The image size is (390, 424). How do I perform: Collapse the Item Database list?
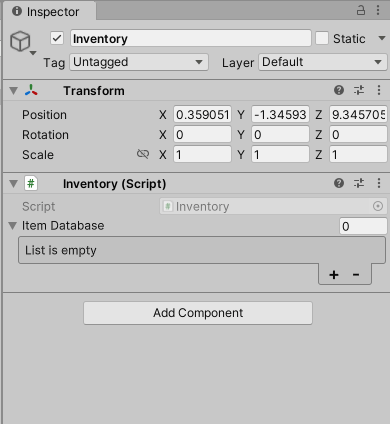(x=13, y=226)
